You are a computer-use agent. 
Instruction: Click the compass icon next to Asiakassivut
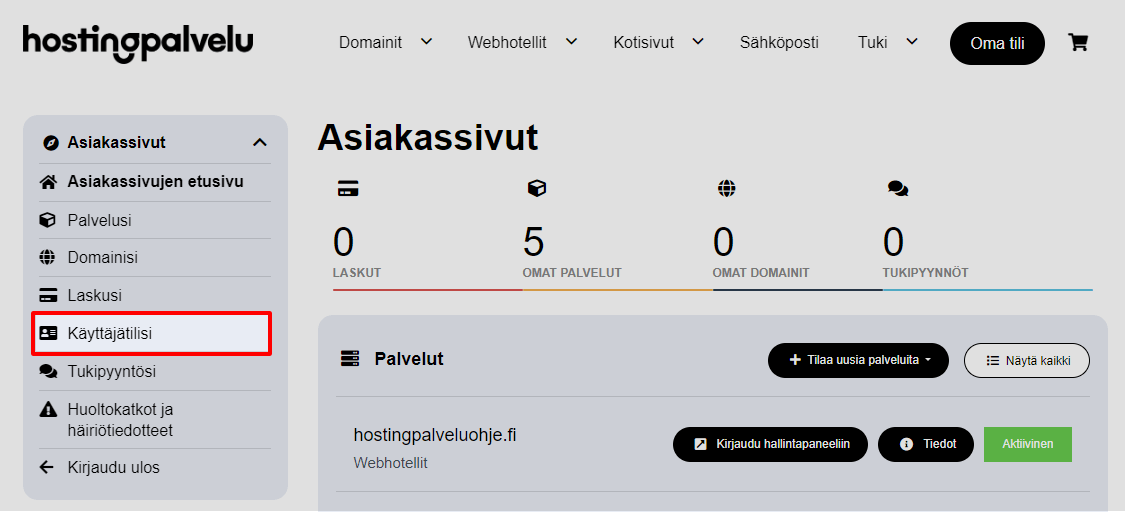pos(51,143)
